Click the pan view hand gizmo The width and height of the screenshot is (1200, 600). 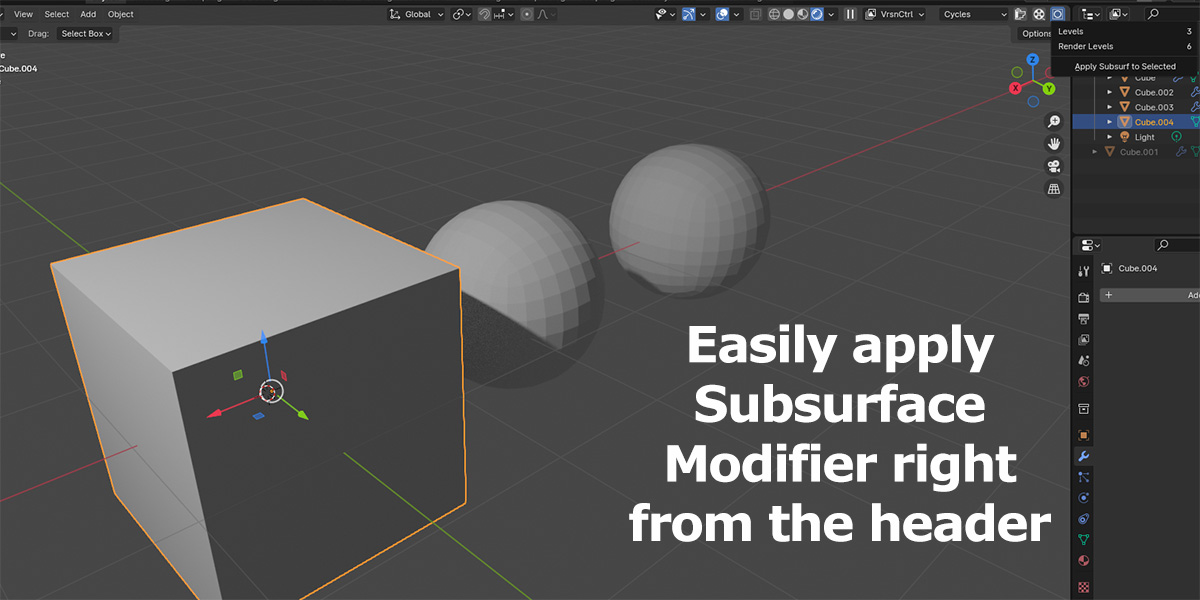(1053, 144)
